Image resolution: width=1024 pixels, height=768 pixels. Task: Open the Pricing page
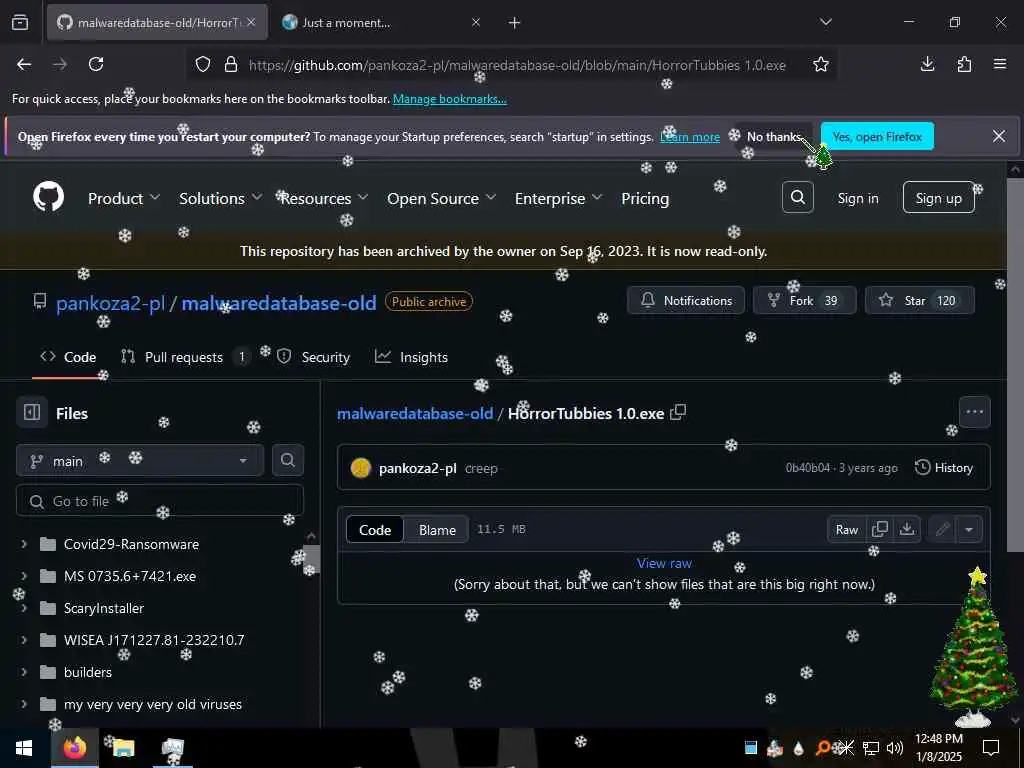point(645,198)
